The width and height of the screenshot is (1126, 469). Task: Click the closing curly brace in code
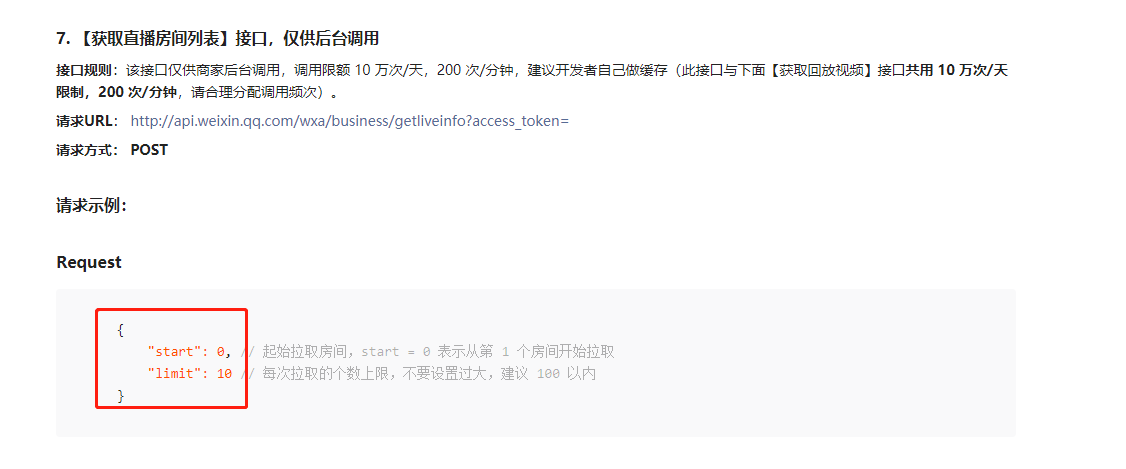click(120, 396)
